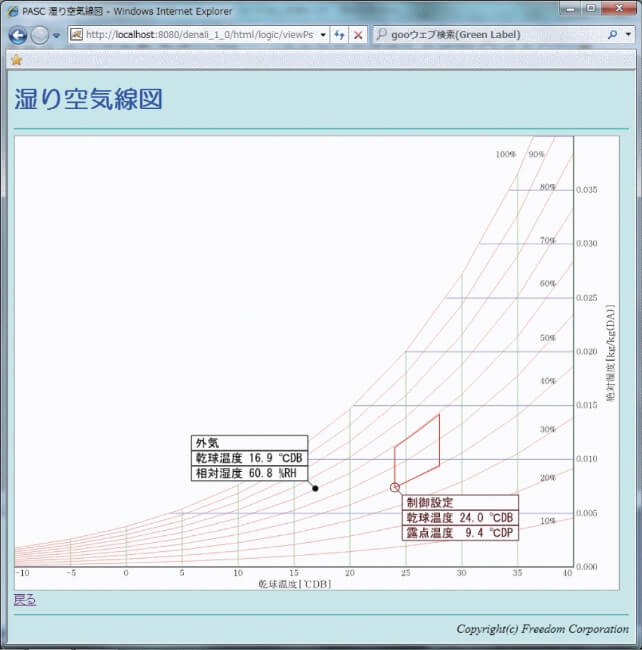Click the Internet Explorer title bar icon
This screenshot has width=642, height=650.
(13, 11)
